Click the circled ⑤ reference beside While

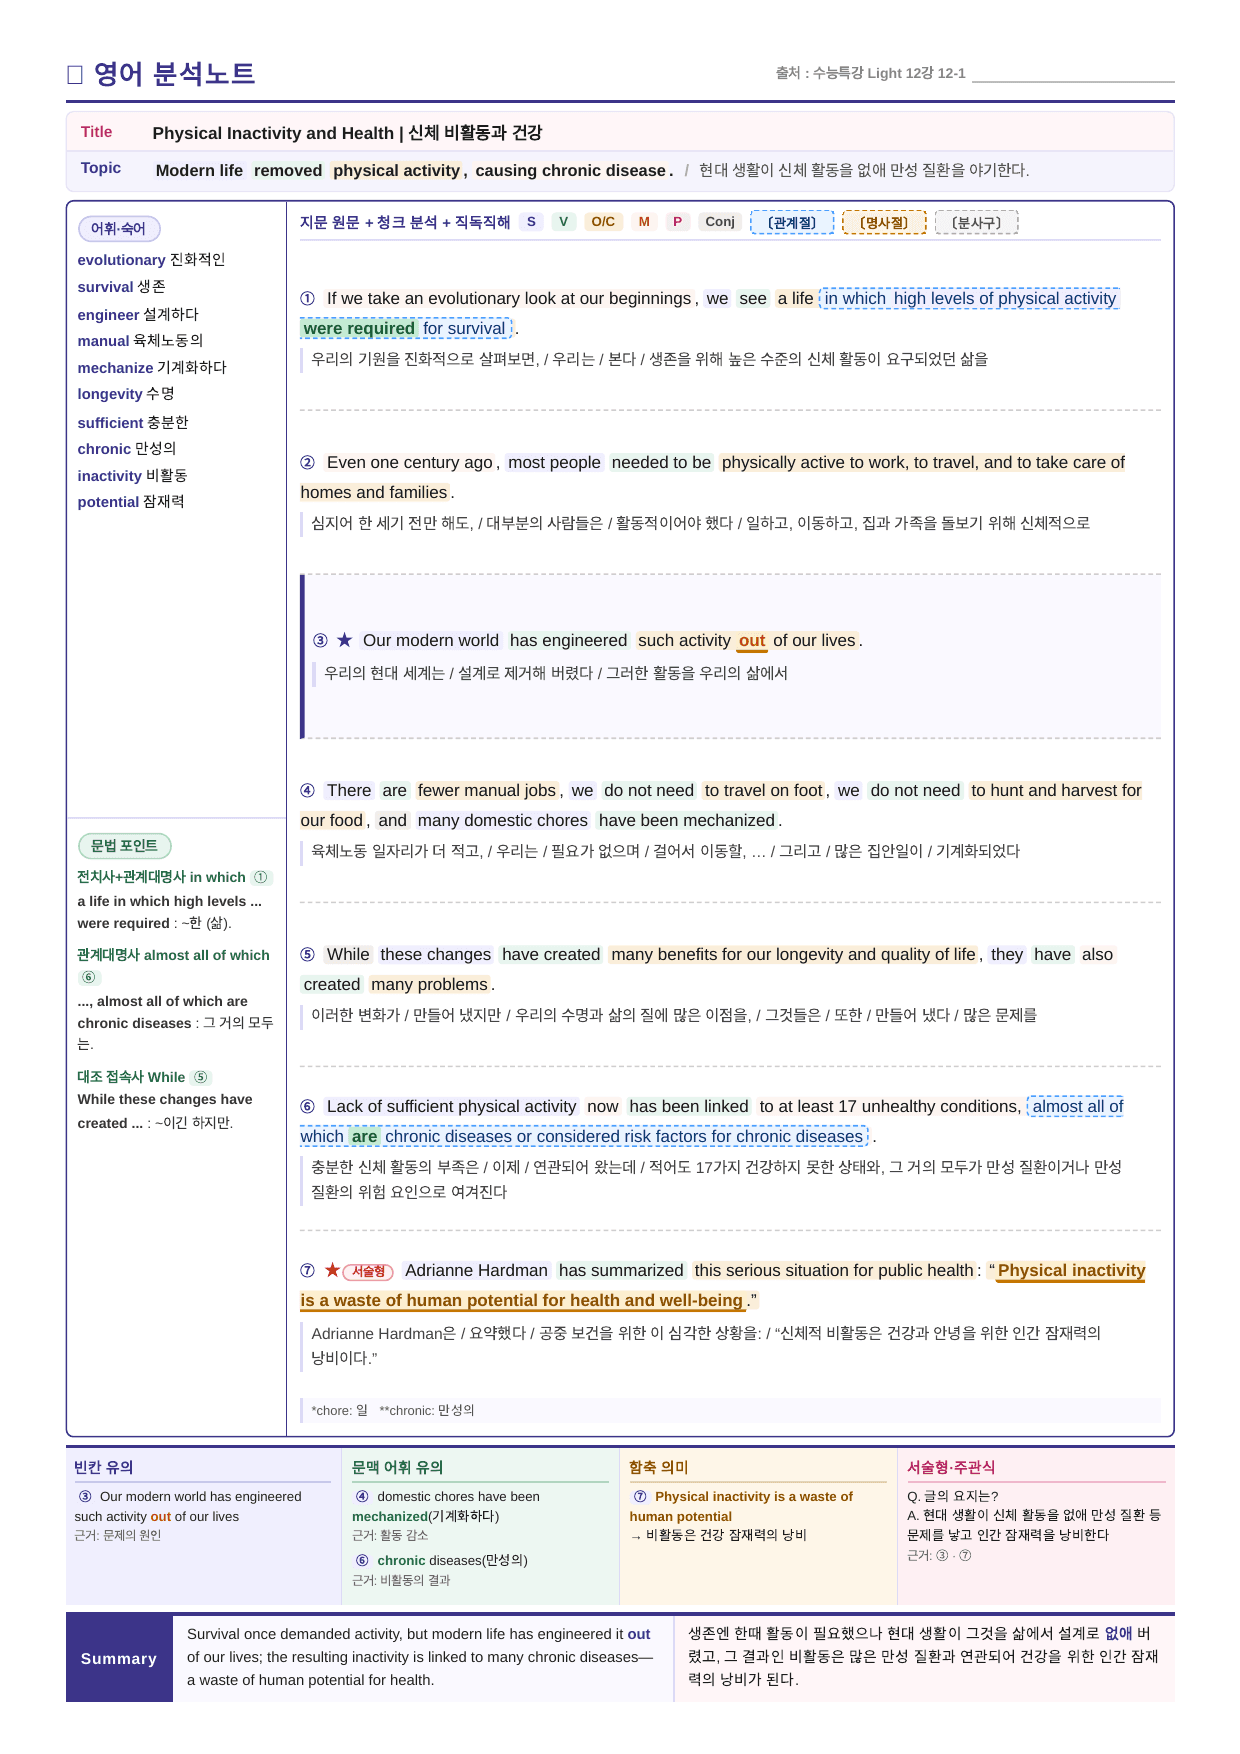201,1077
